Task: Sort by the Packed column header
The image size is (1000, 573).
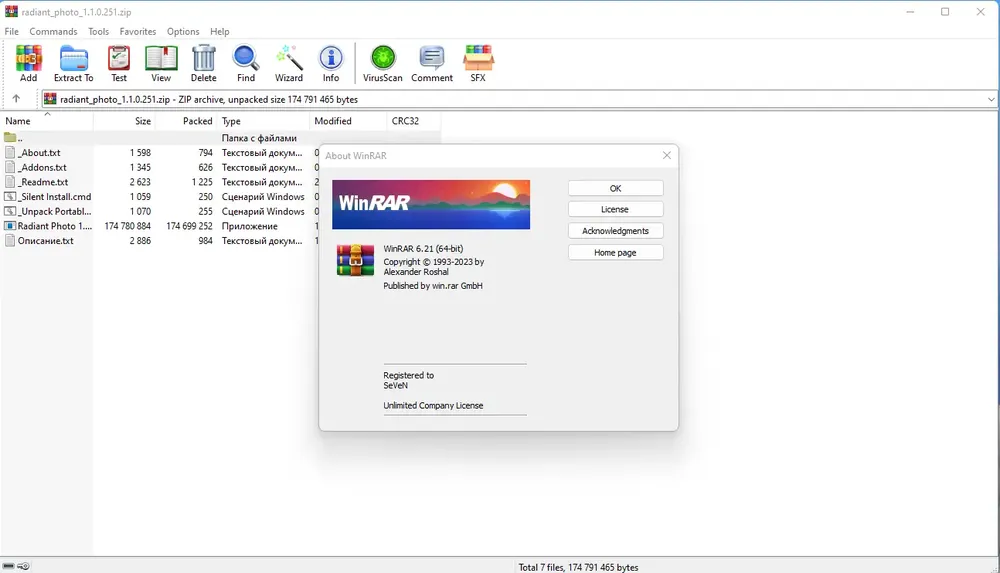Action: point(186,121)
